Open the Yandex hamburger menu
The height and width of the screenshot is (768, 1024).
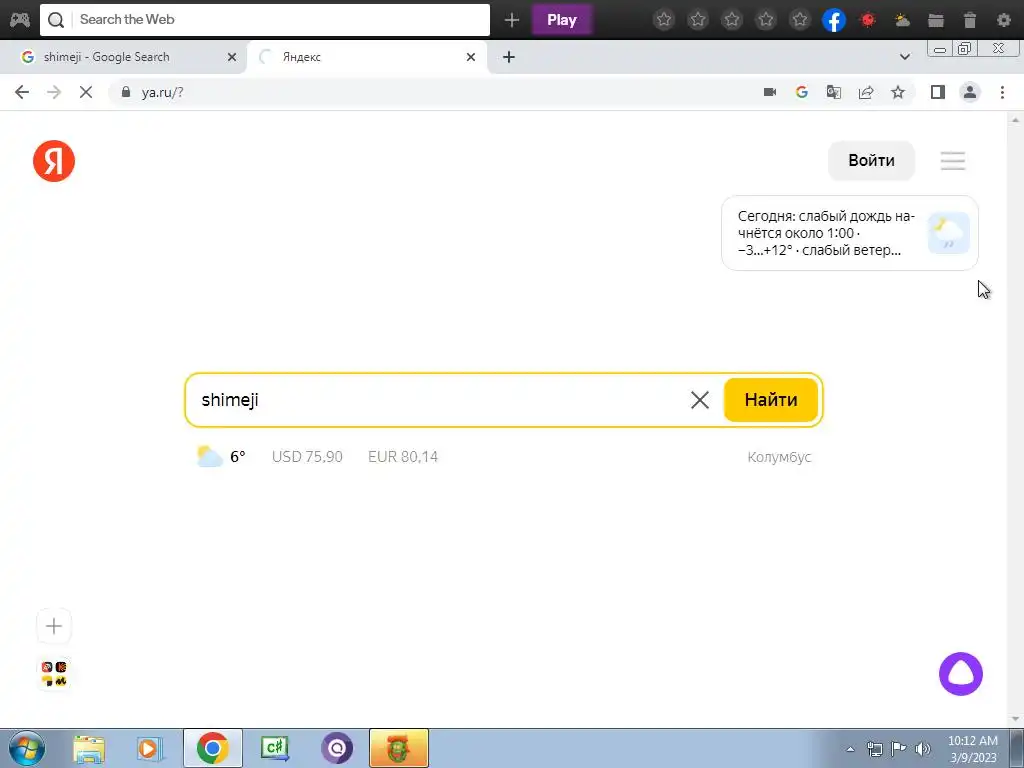pyautogui.click(x=953, y=161)
